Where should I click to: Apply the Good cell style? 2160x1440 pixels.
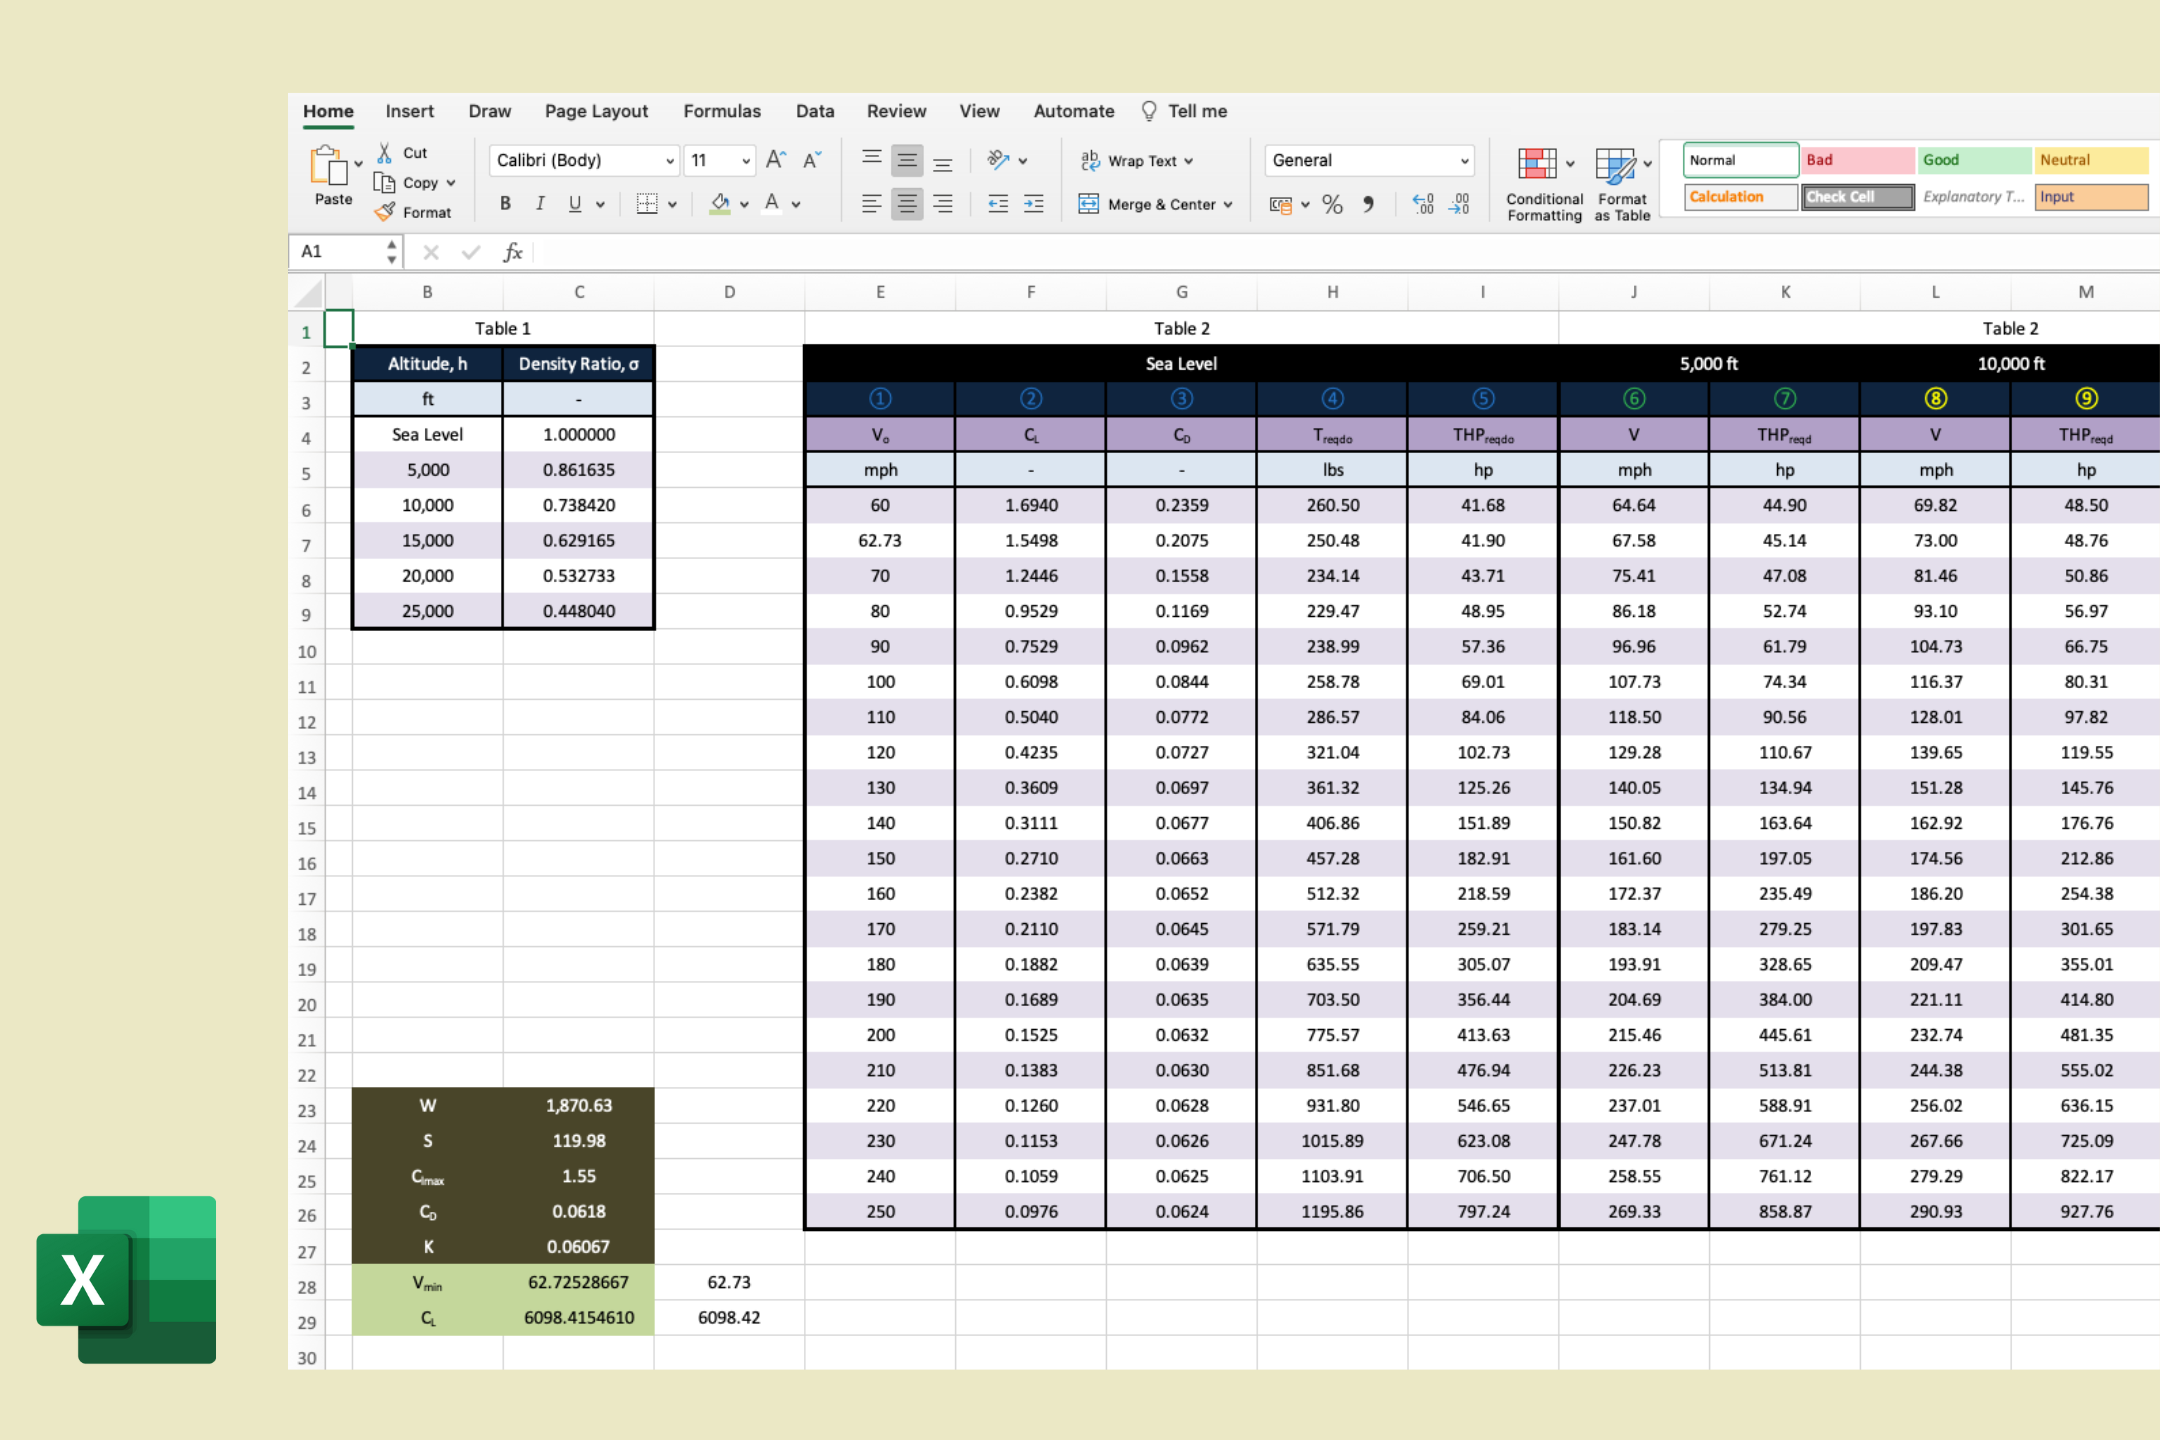point(1974,160)
